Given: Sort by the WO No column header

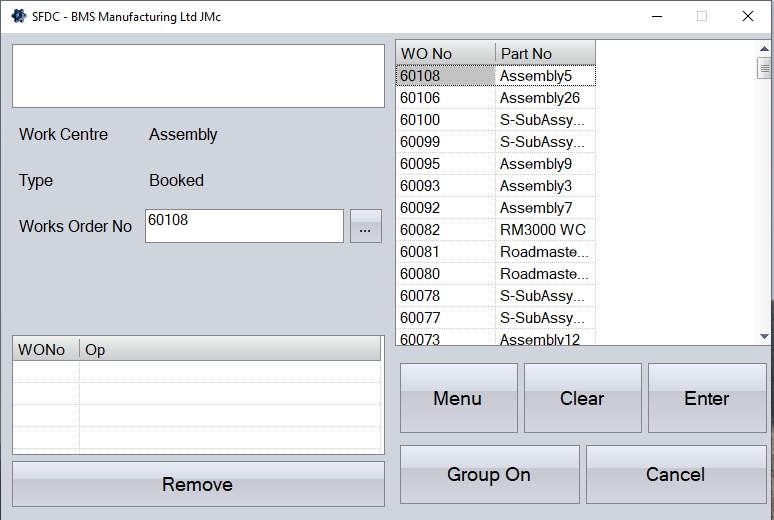Looking at the screenshot, I should click(445, 53).
